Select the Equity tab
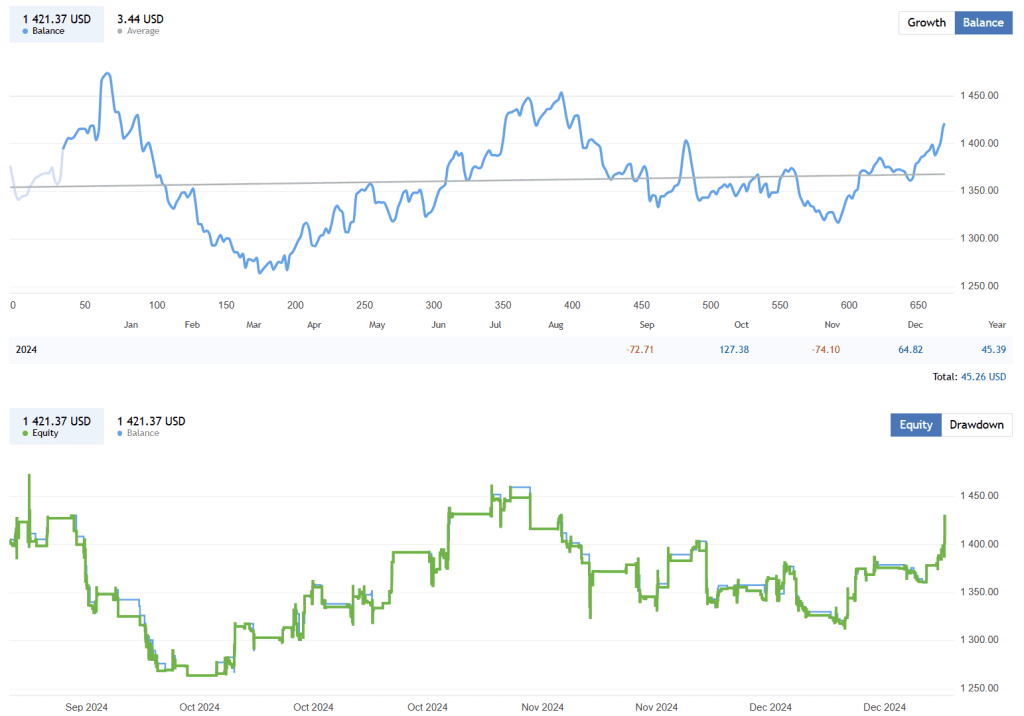Screen dimensions: 1024x716 (915, 424)
